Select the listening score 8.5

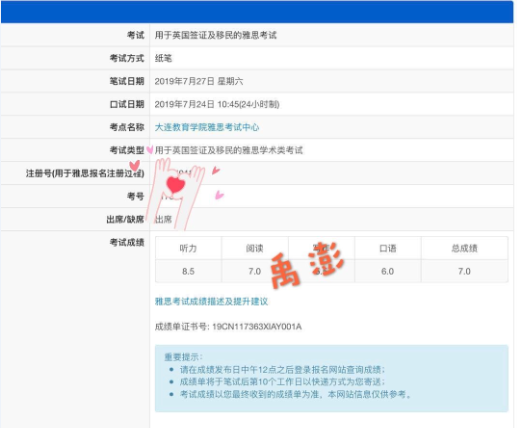click(x=188, y=271)
